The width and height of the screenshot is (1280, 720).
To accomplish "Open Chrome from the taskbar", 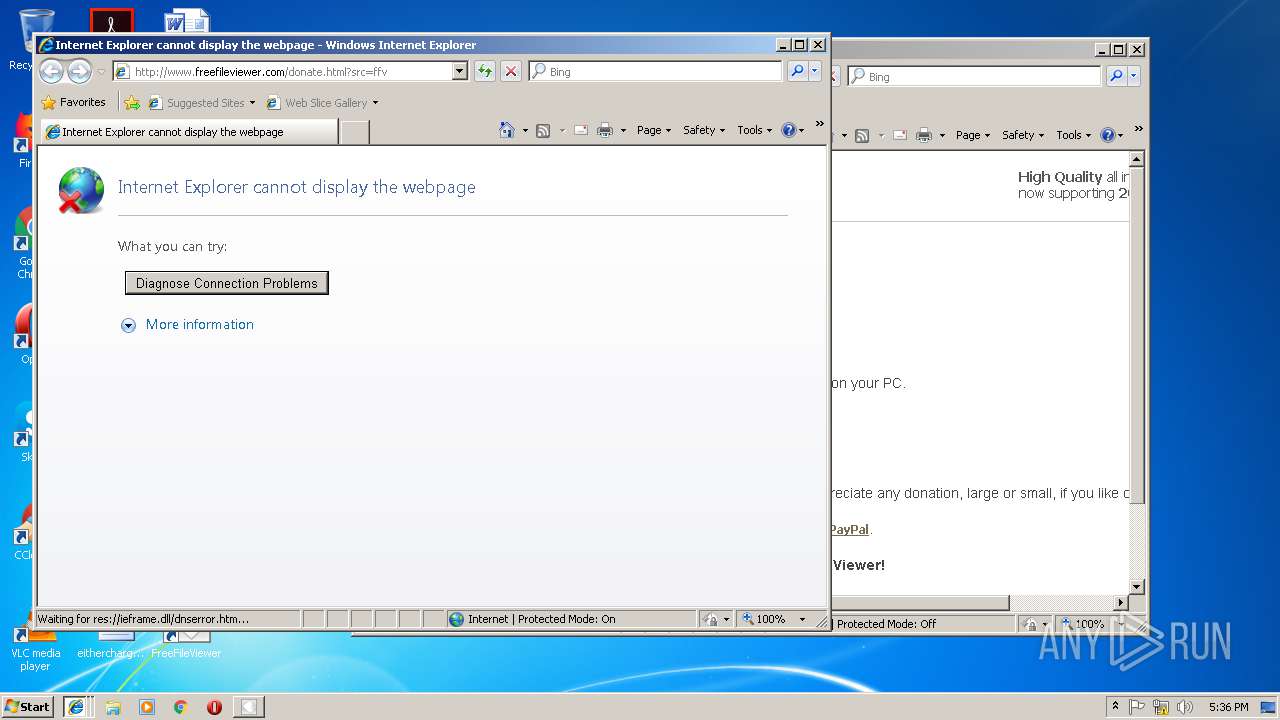I will [x=180, y=707].
